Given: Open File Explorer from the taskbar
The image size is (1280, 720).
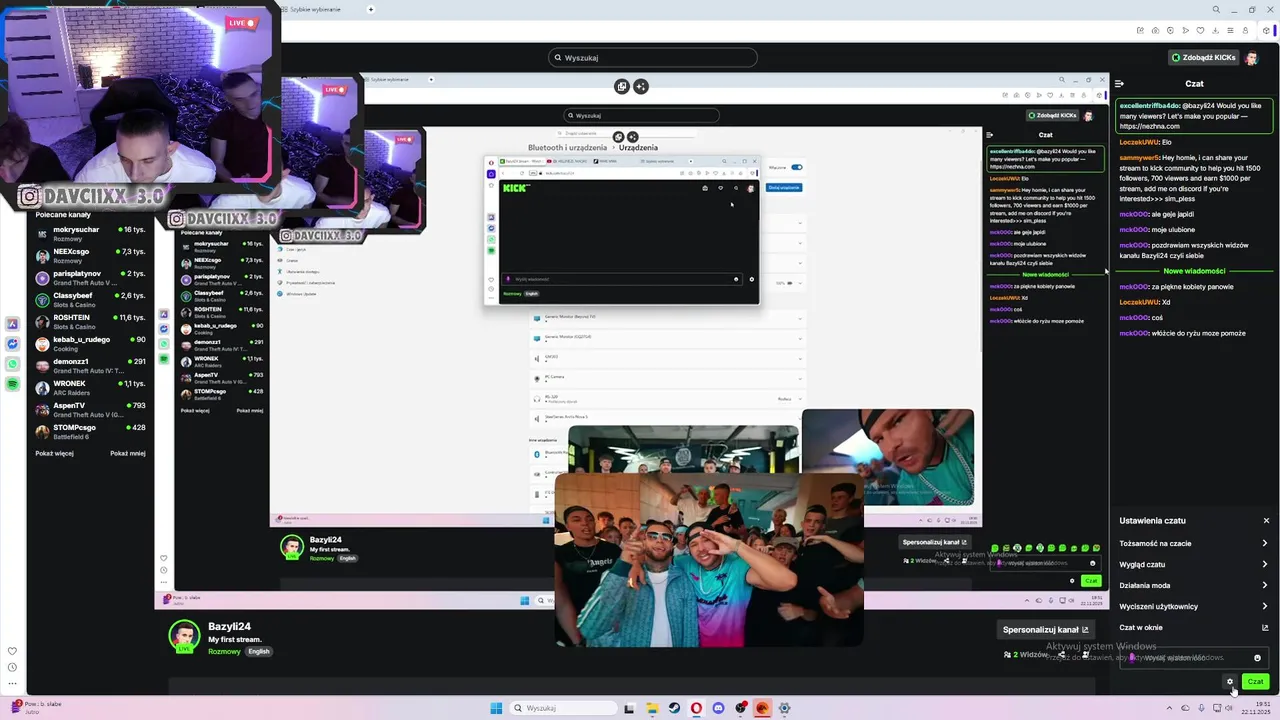Looking at the screenshot, I should (651, 708).
